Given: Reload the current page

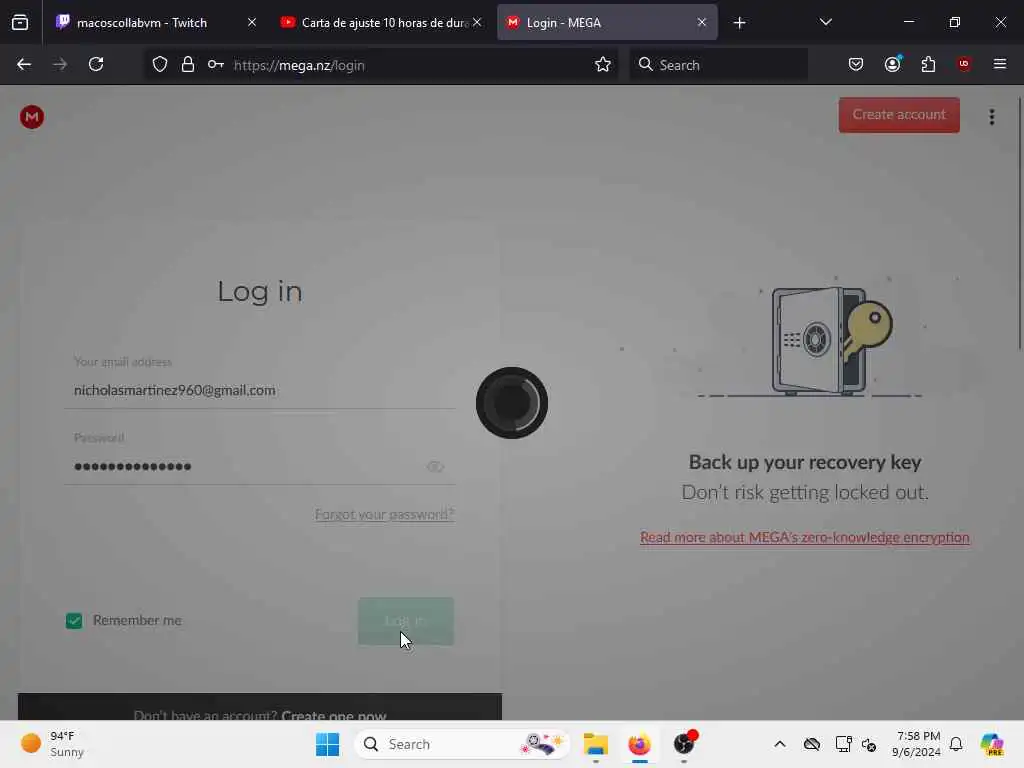Looking at the screenshot, I should pyautogui.click(x=96, y=65).
